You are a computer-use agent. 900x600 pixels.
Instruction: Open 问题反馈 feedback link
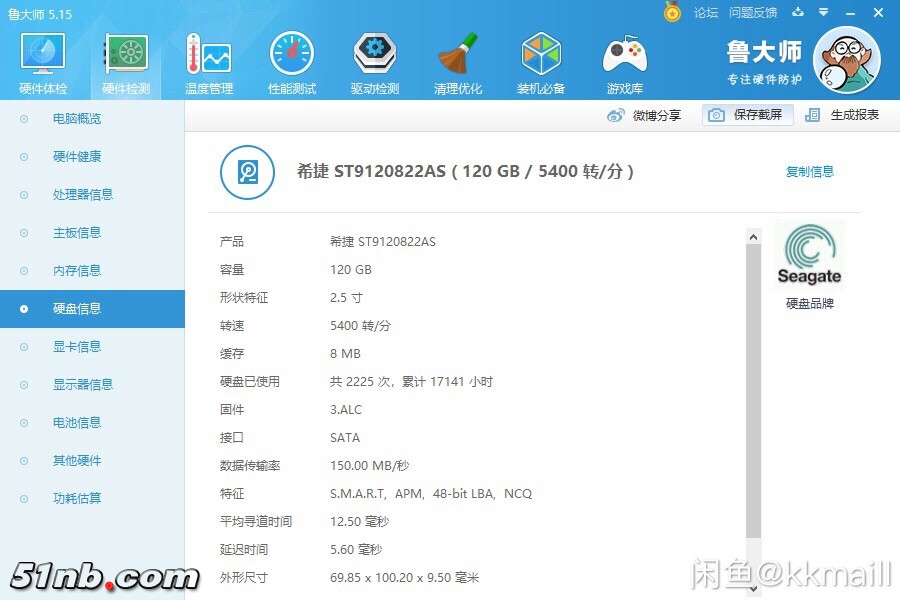(x=753, y=13)
